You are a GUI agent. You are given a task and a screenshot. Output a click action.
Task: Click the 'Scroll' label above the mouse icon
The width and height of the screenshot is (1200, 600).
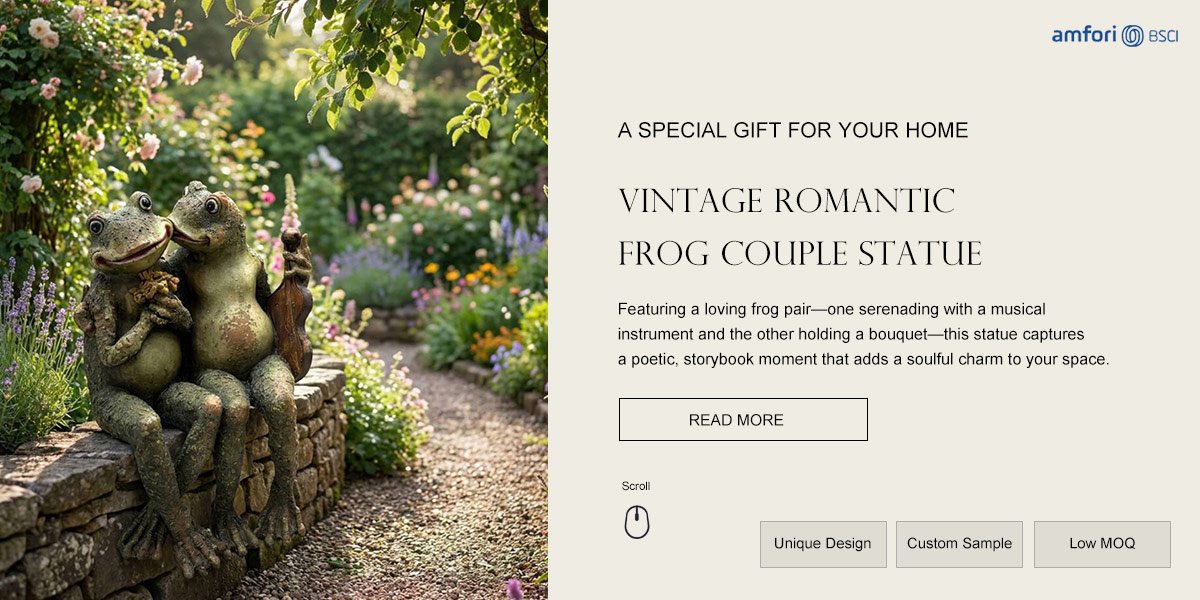(x=636, y=486)
